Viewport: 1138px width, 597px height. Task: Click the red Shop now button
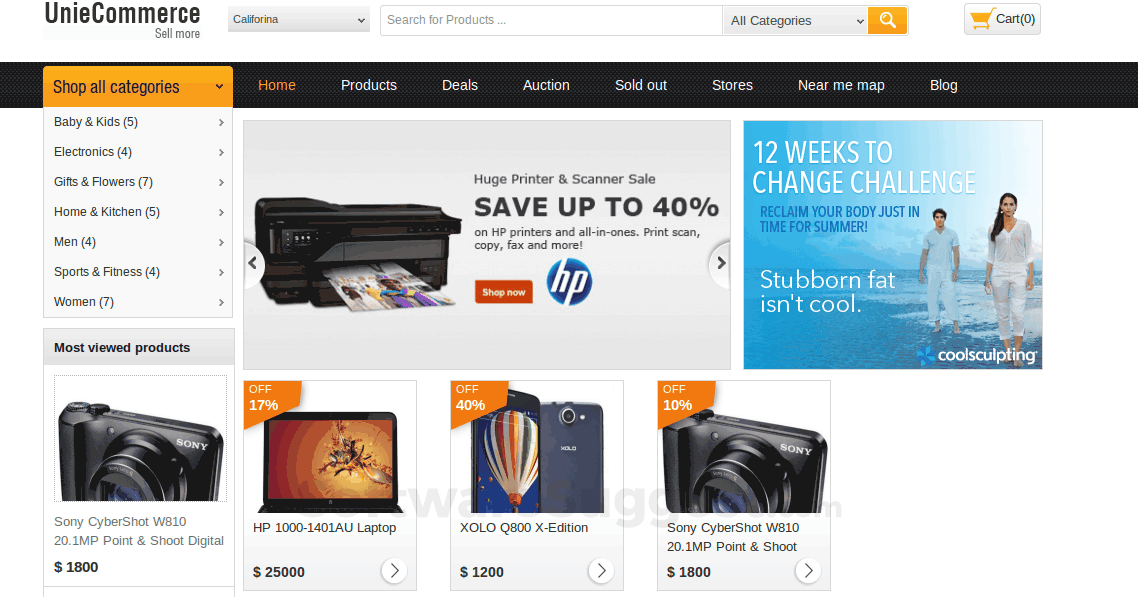[504, 292]
